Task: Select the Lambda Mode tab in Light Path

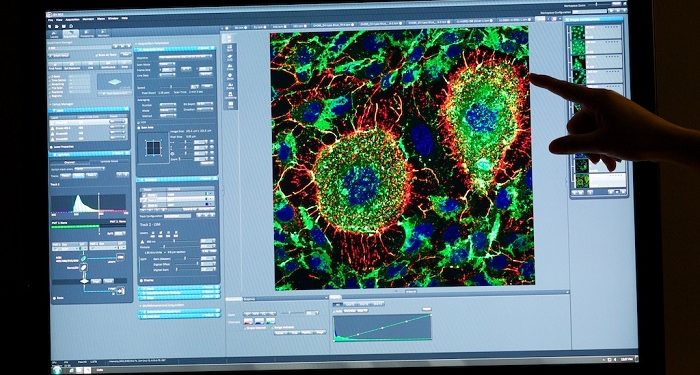Action: [x=108, y=162]
